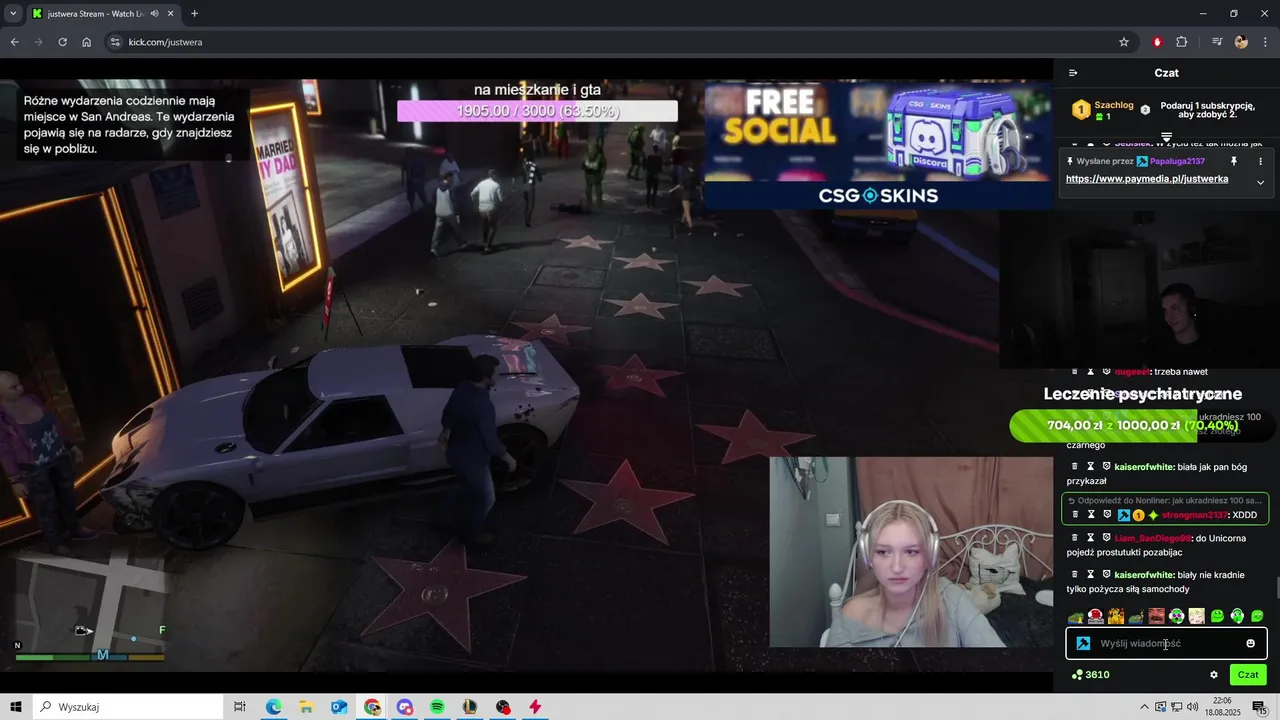Image resolution: width=1280 pixels, height=720 pixels.
Task: Click the 'na mieszkanie i gta' progress bar
Action: tap(537, 111)
